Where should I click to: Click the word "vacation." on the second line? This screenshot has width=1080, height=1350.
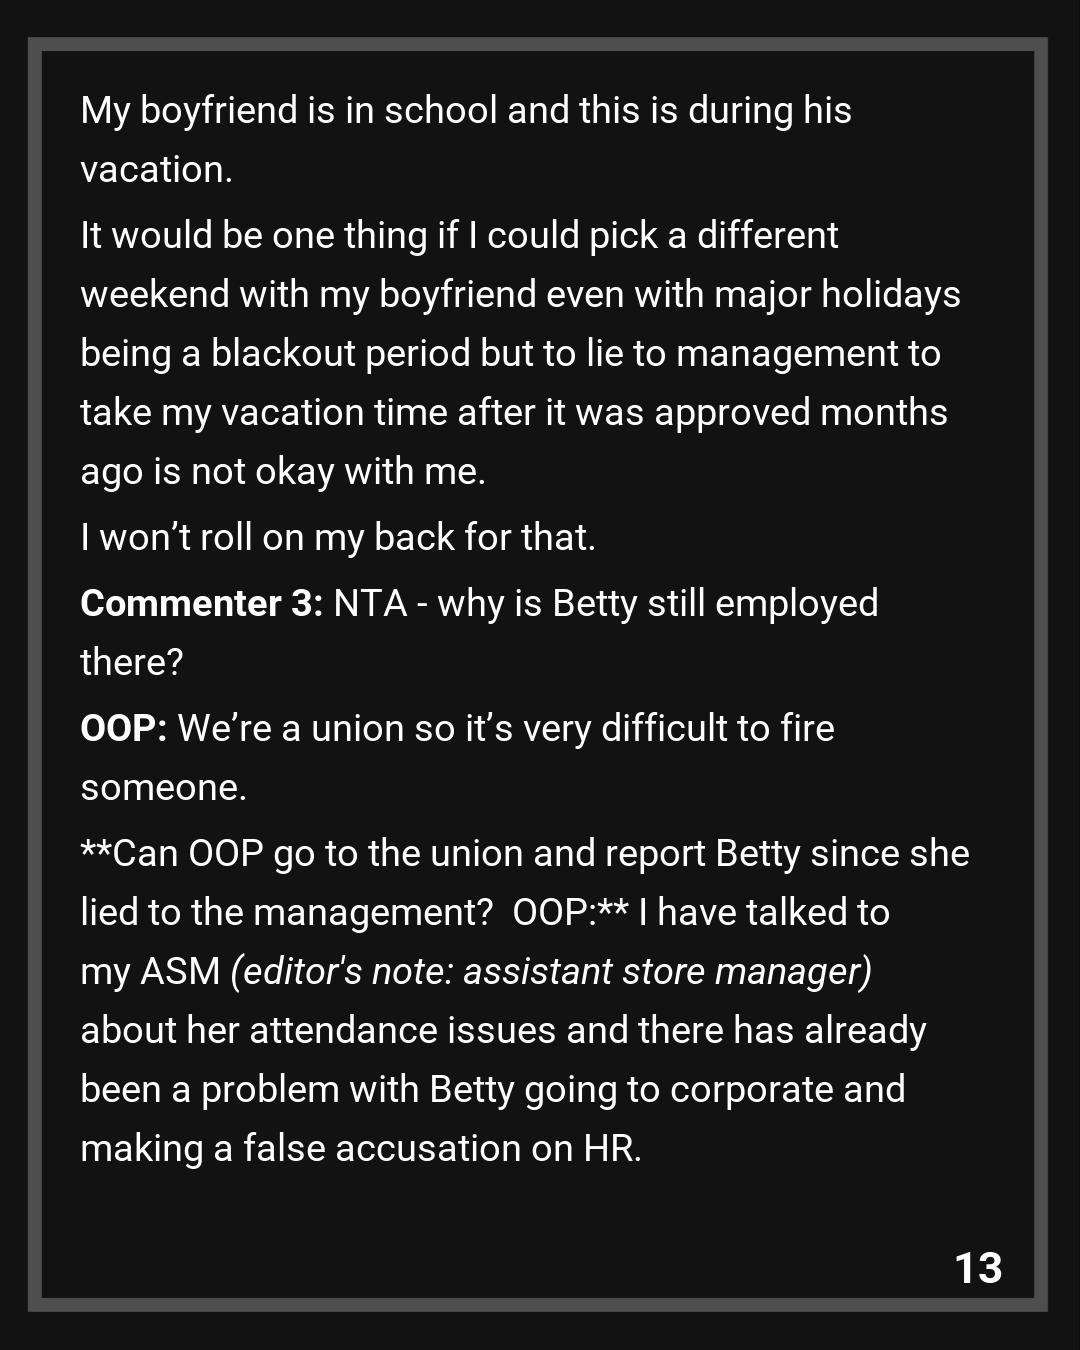pyautogui.click(x=156, y=169)
